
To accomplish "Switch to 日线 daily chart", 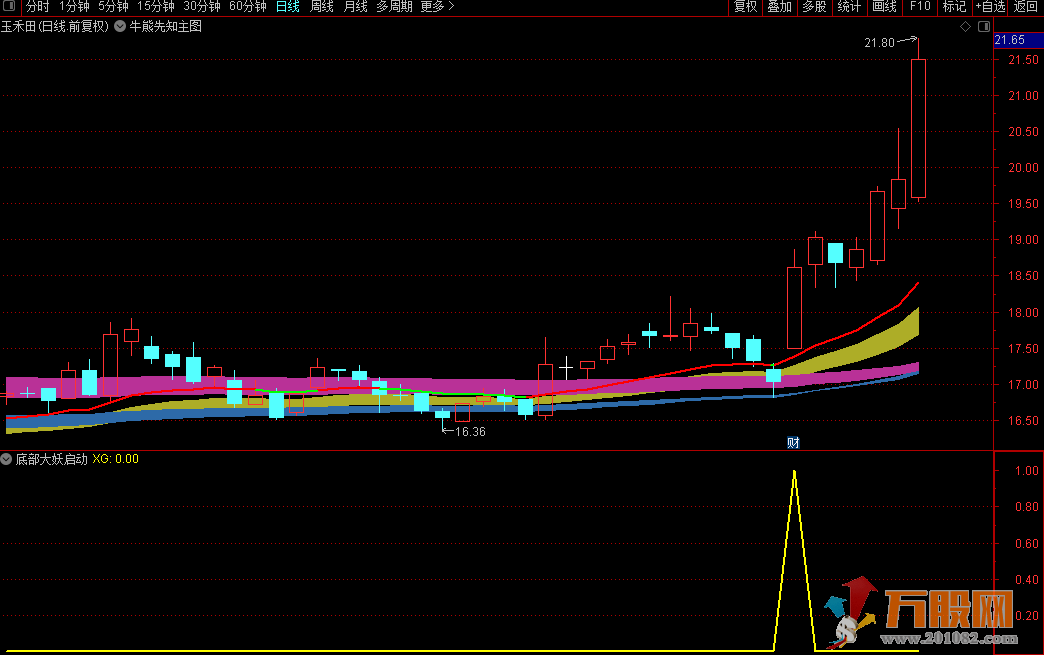I will pyautogui.click(x=288, y=7).
